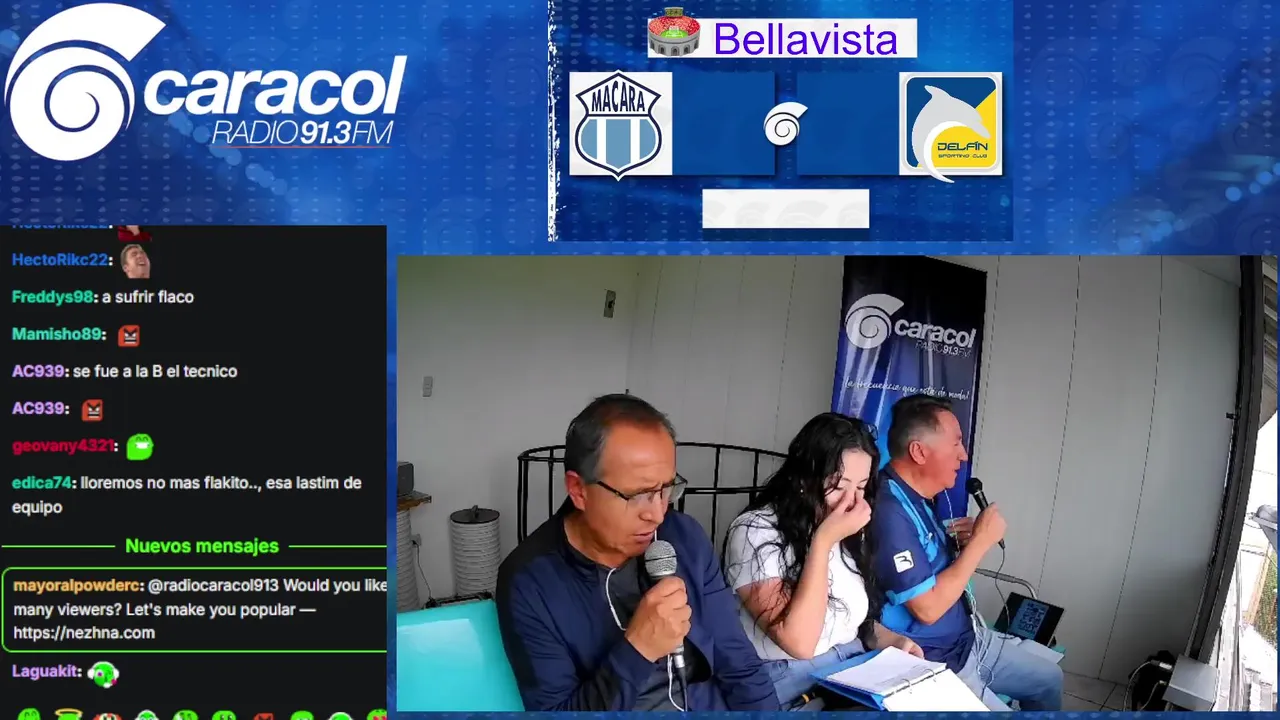Click the angry red emote from Mamisho89
Screen dimensions: 1280x720
tap(128, 335)
